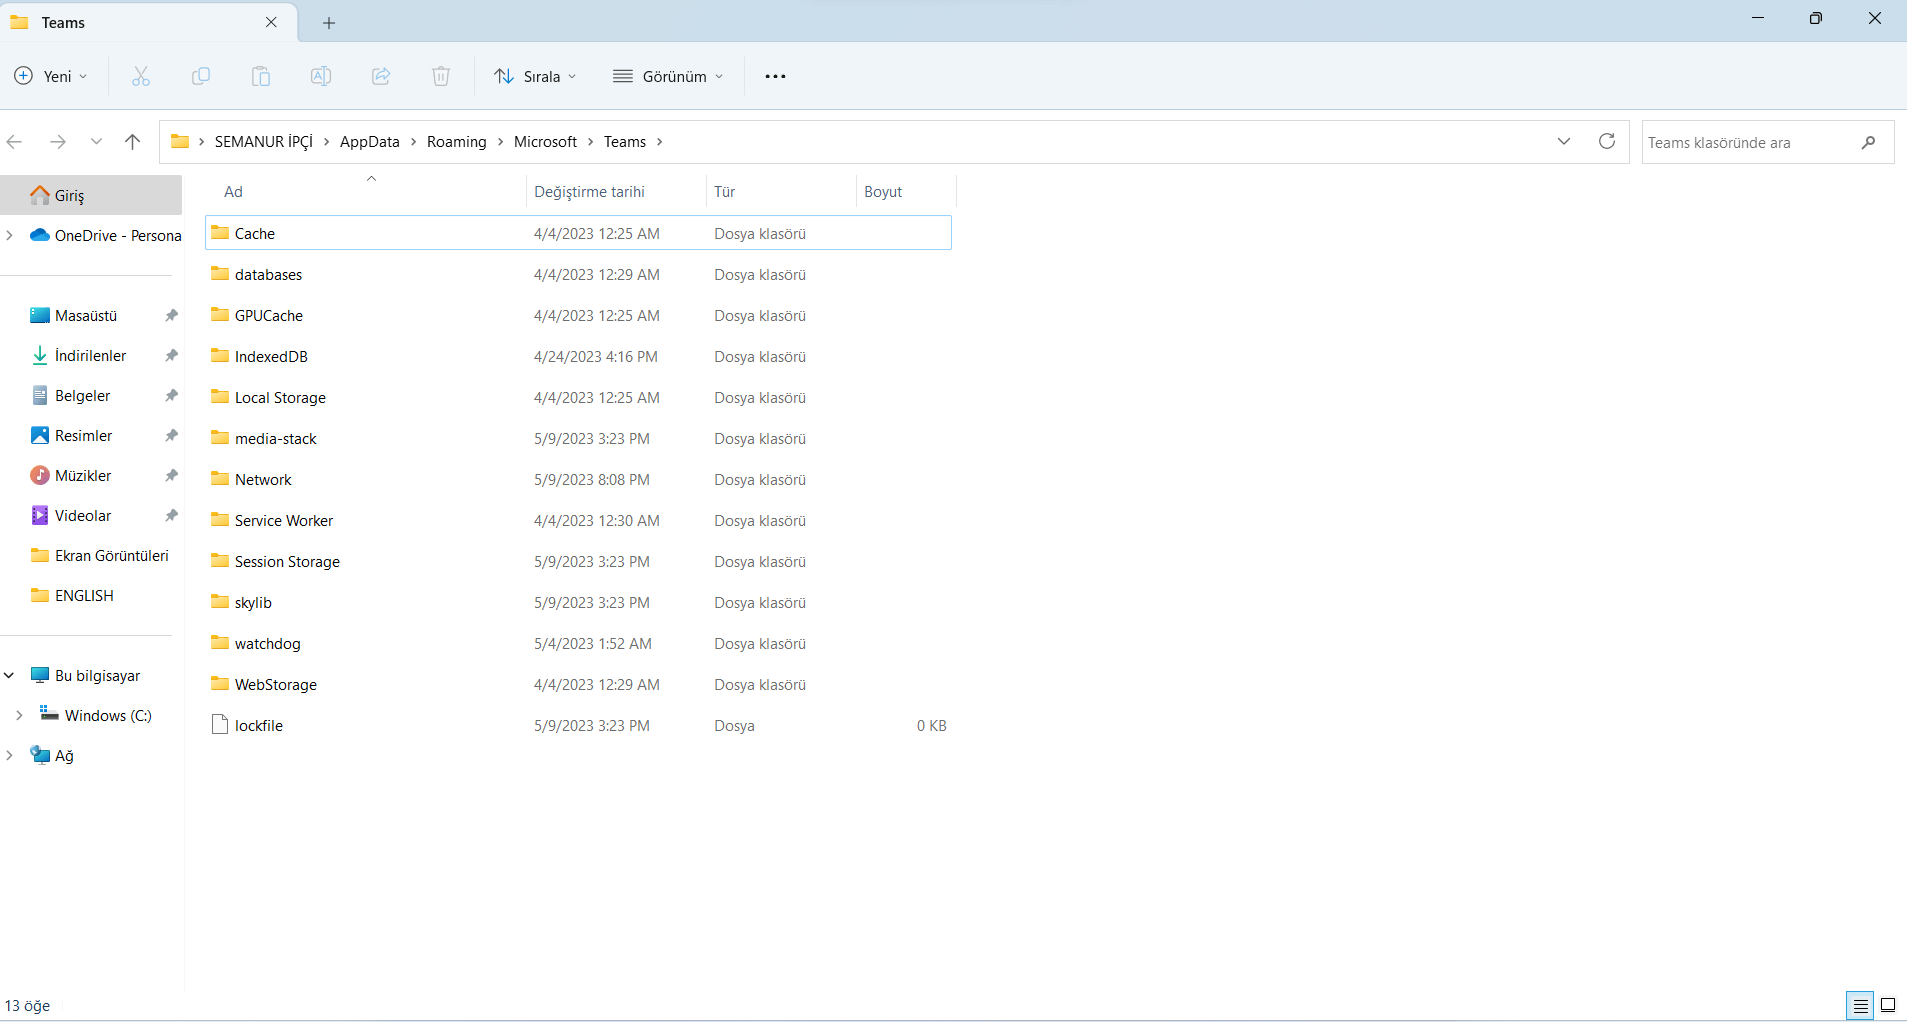Screen dimensions: 1907x1022
Task: Unpin Masaüstü using its pin icon
Action: click(x=171, y=315)
